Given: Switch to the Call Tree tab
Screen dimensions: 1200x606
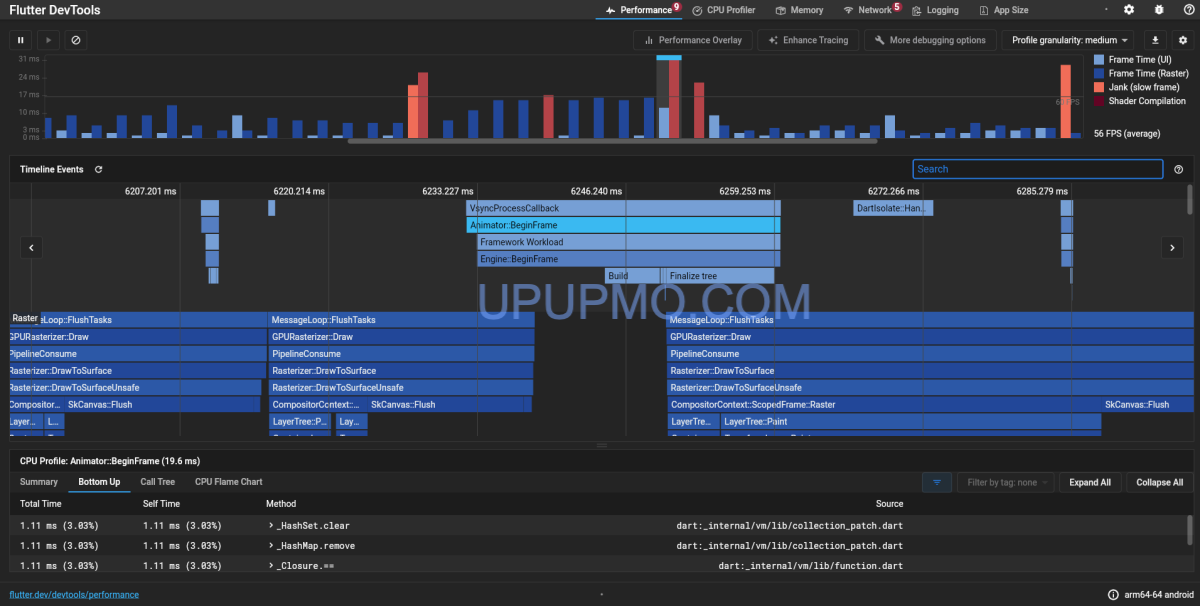Looking at the screenshot, I should (x=157, y=482).
